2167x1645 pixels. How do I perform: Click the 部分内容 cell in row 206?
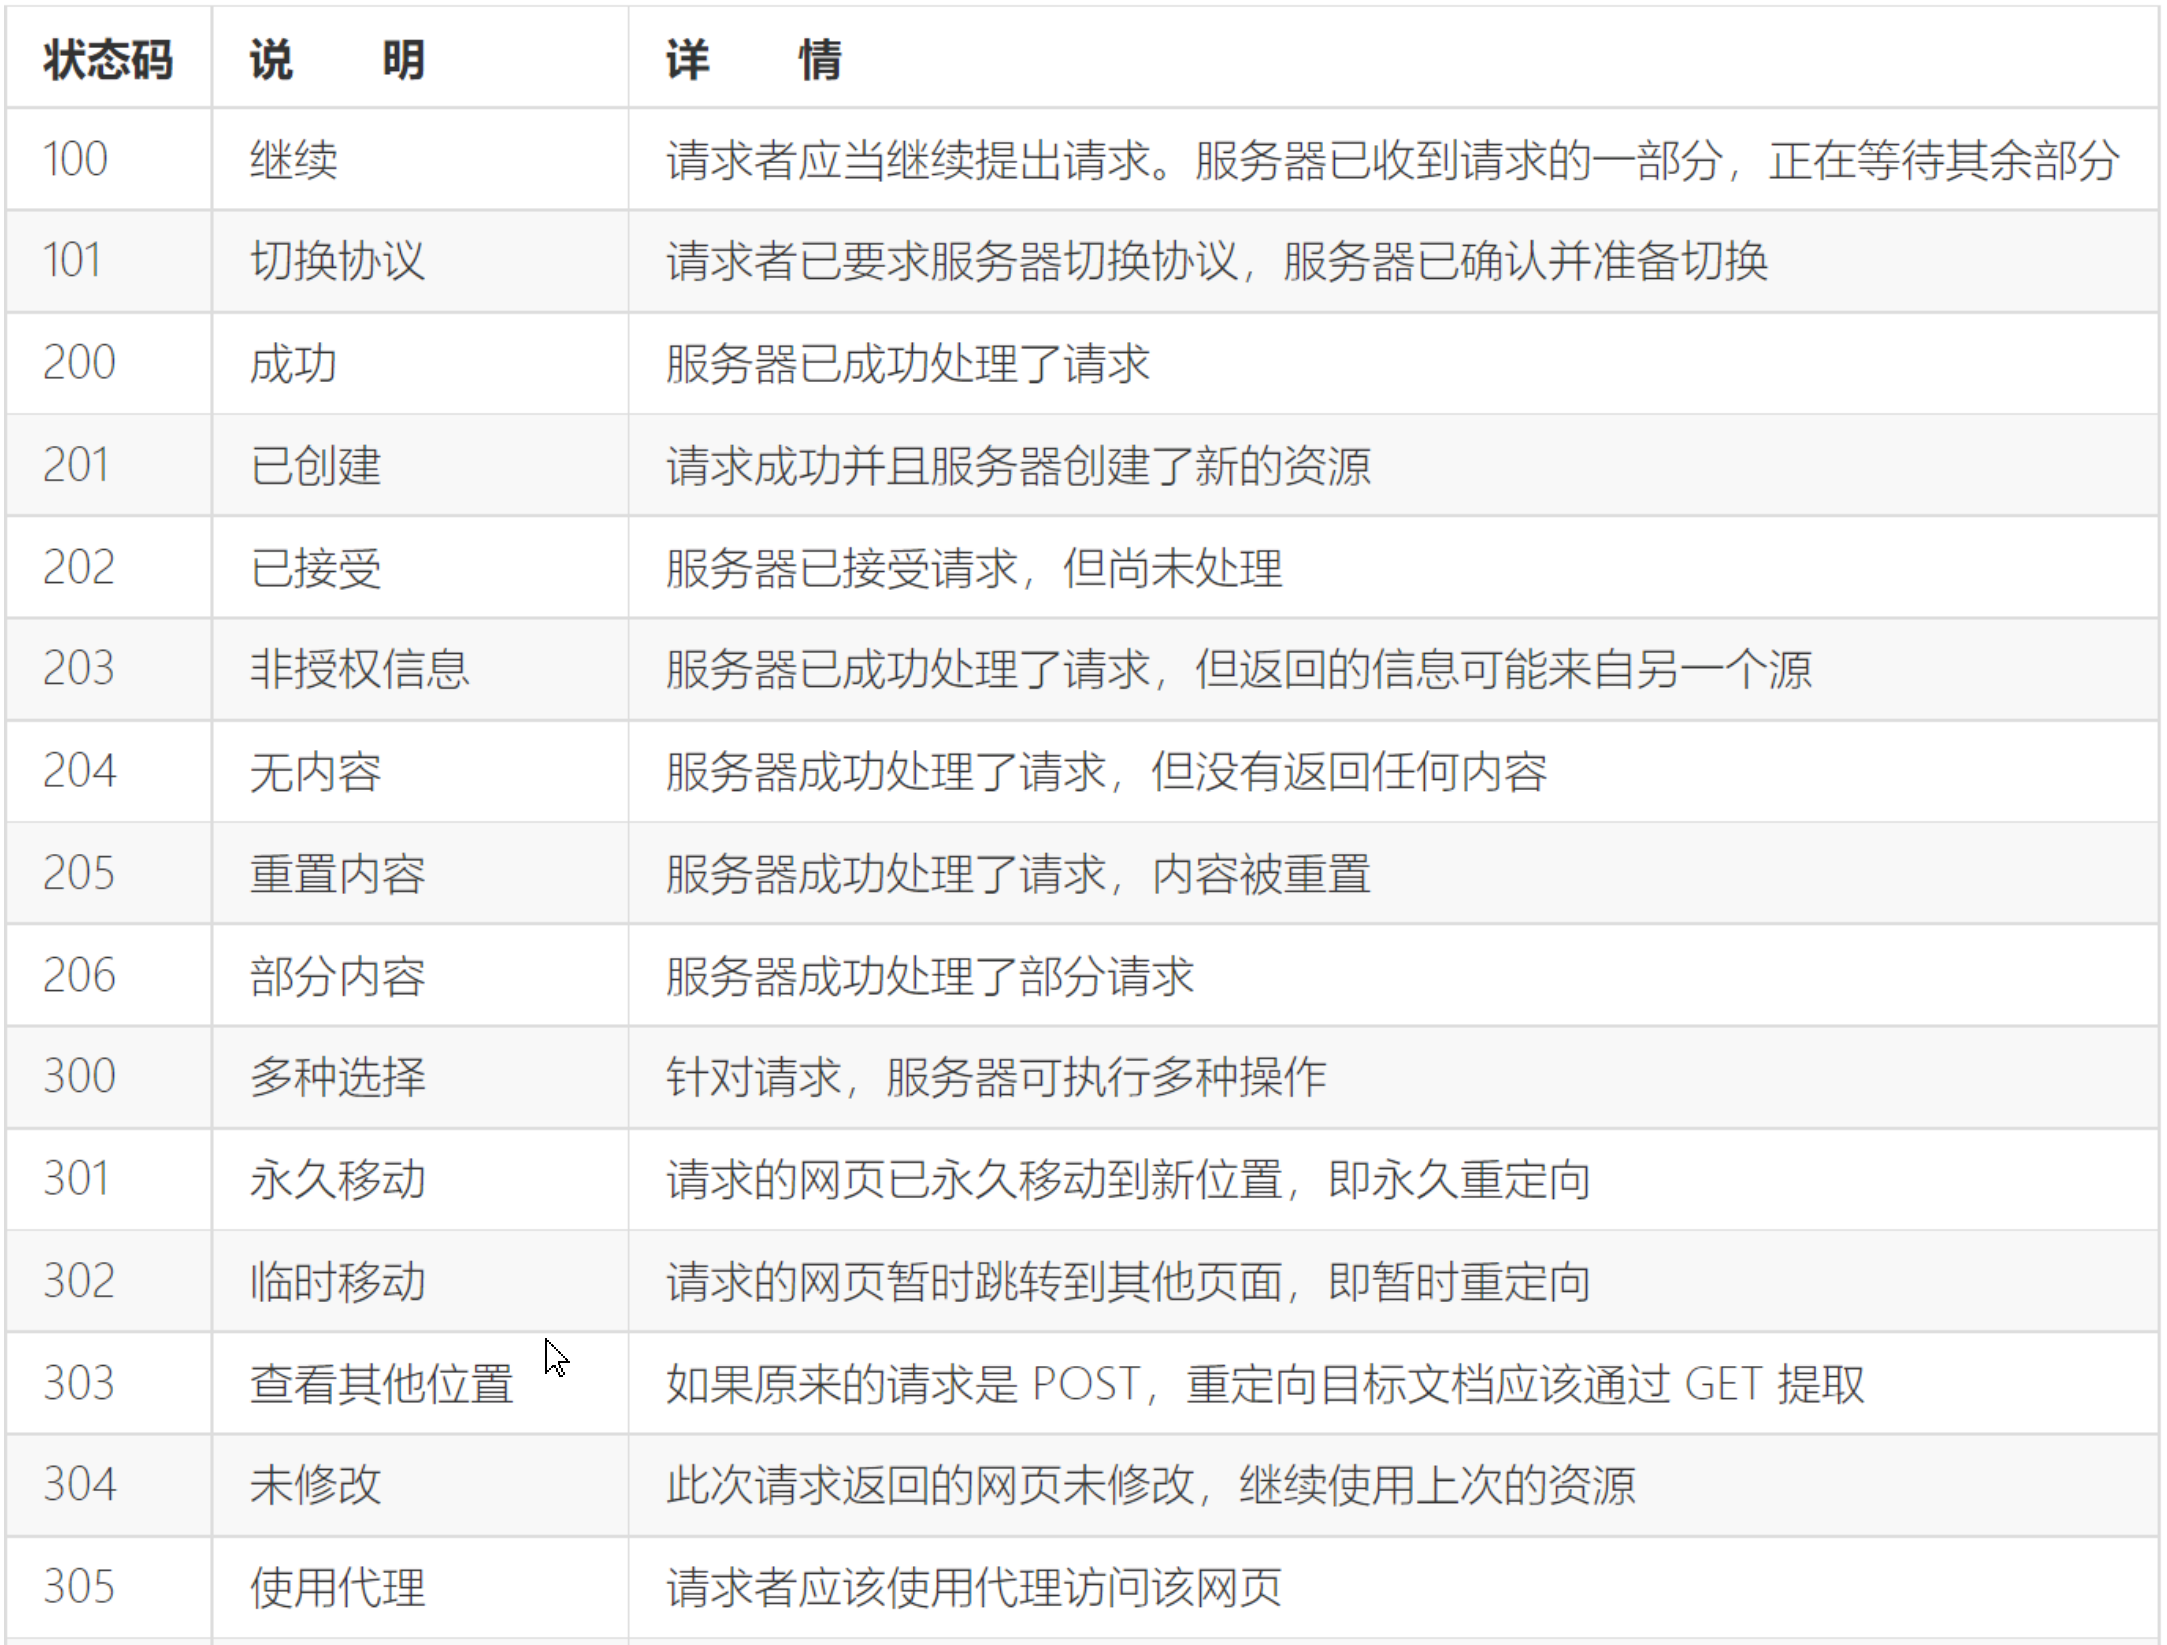pyautogui.click(x=337, y=976)
